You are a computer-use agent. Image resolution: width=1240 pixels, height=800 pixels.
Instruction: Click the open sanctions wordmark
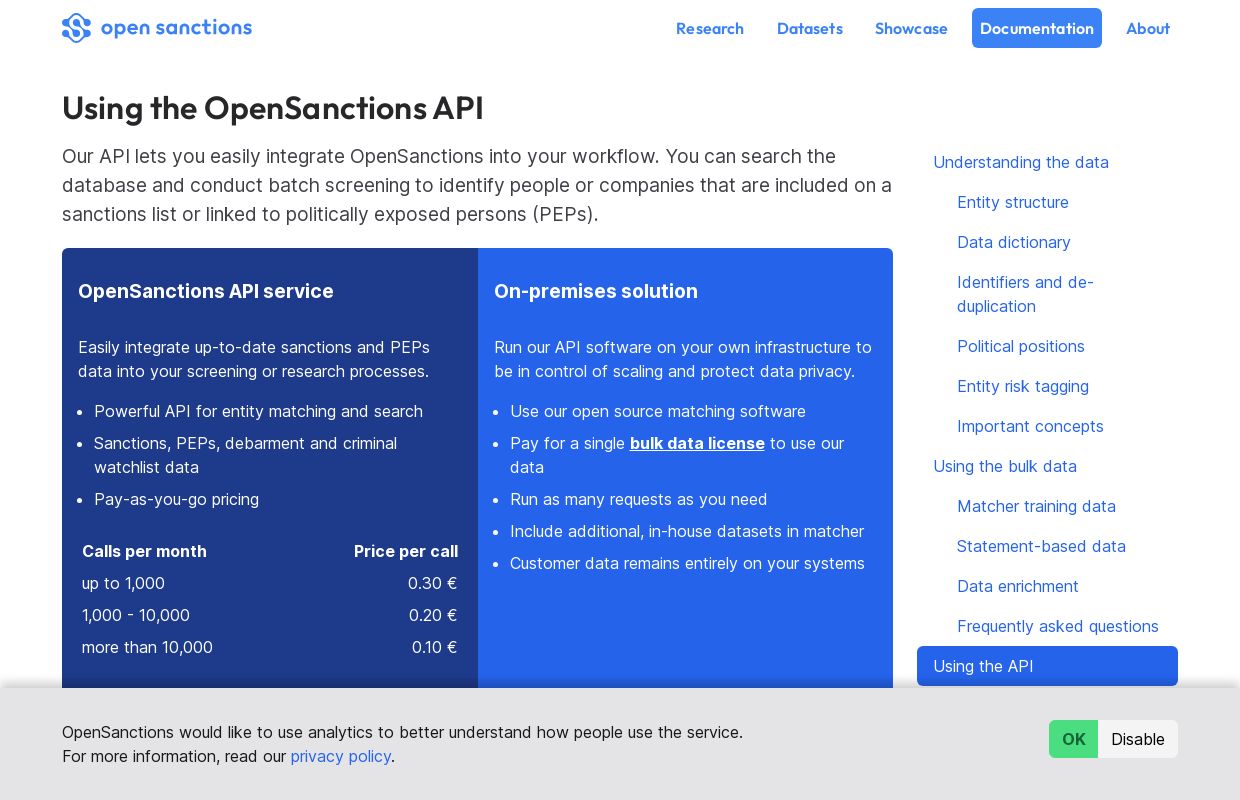click(x=176, y=28)
